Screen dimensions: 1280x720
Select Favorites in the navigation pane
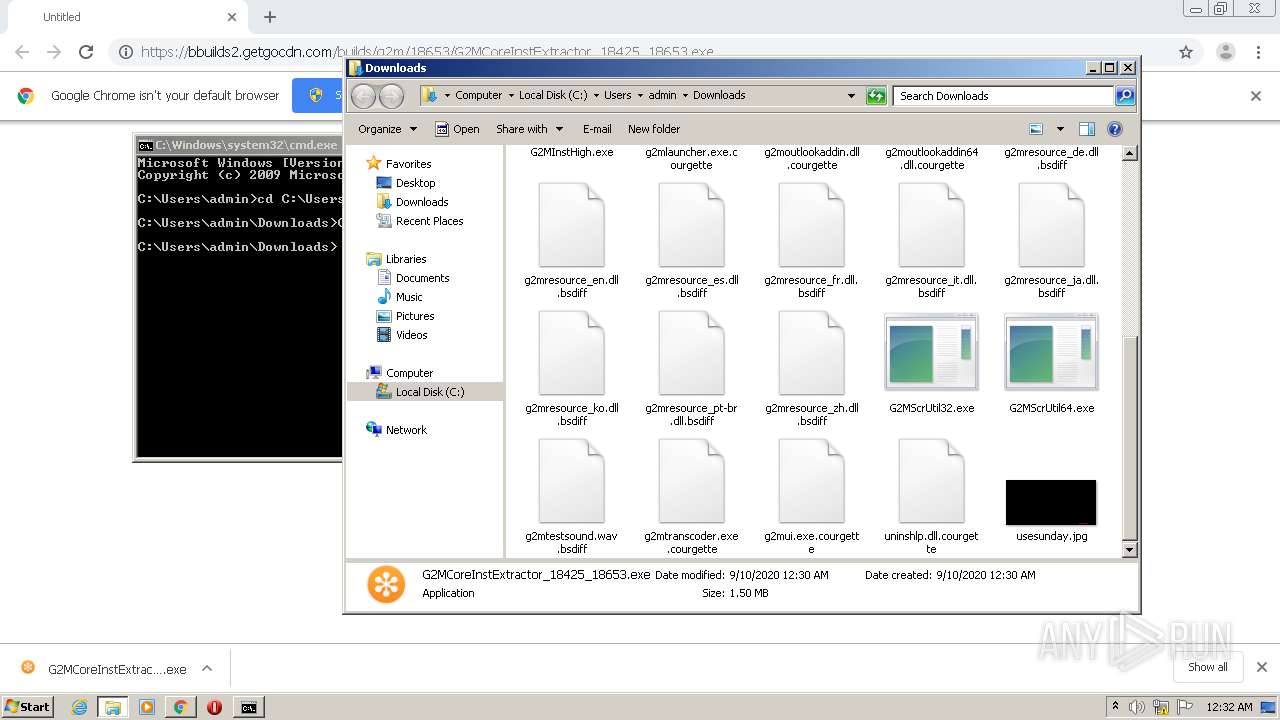pos(399,163)
